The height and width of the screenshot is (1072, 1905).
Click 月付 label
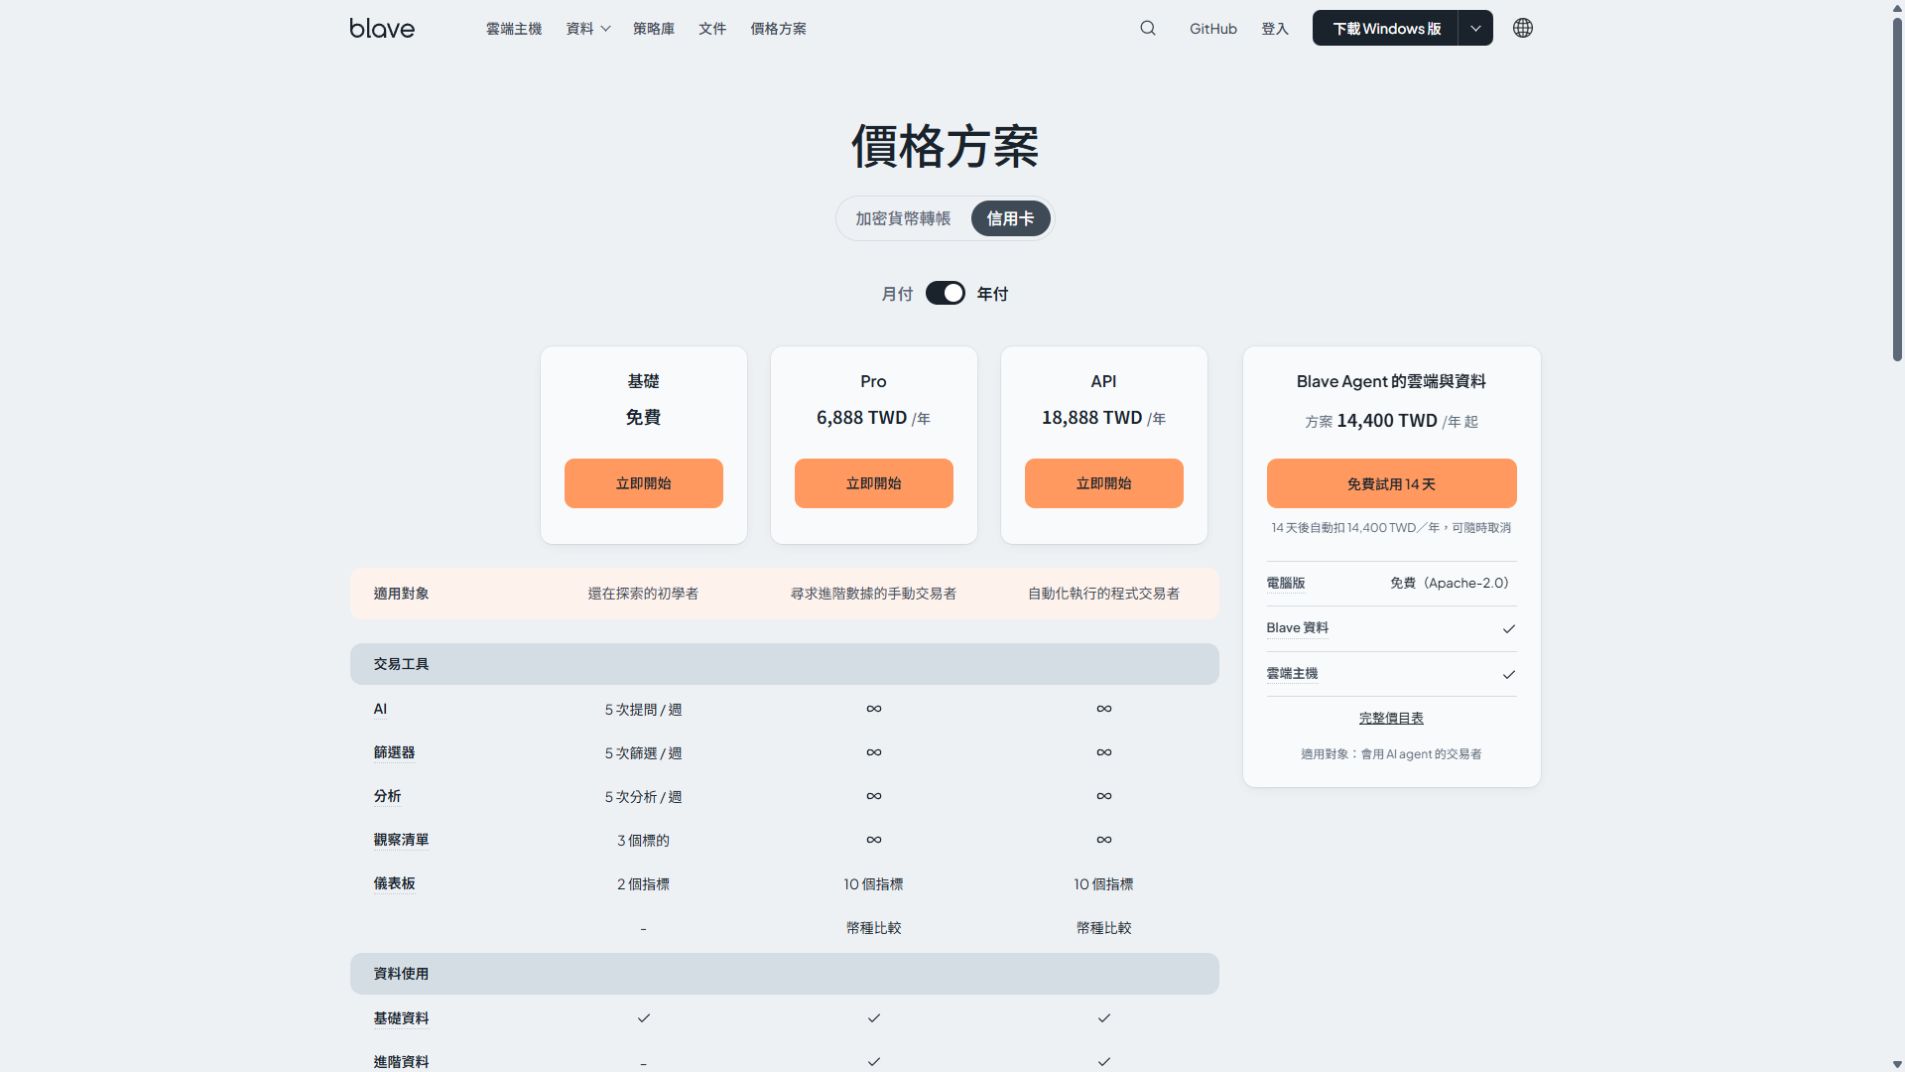pos(896,293)
